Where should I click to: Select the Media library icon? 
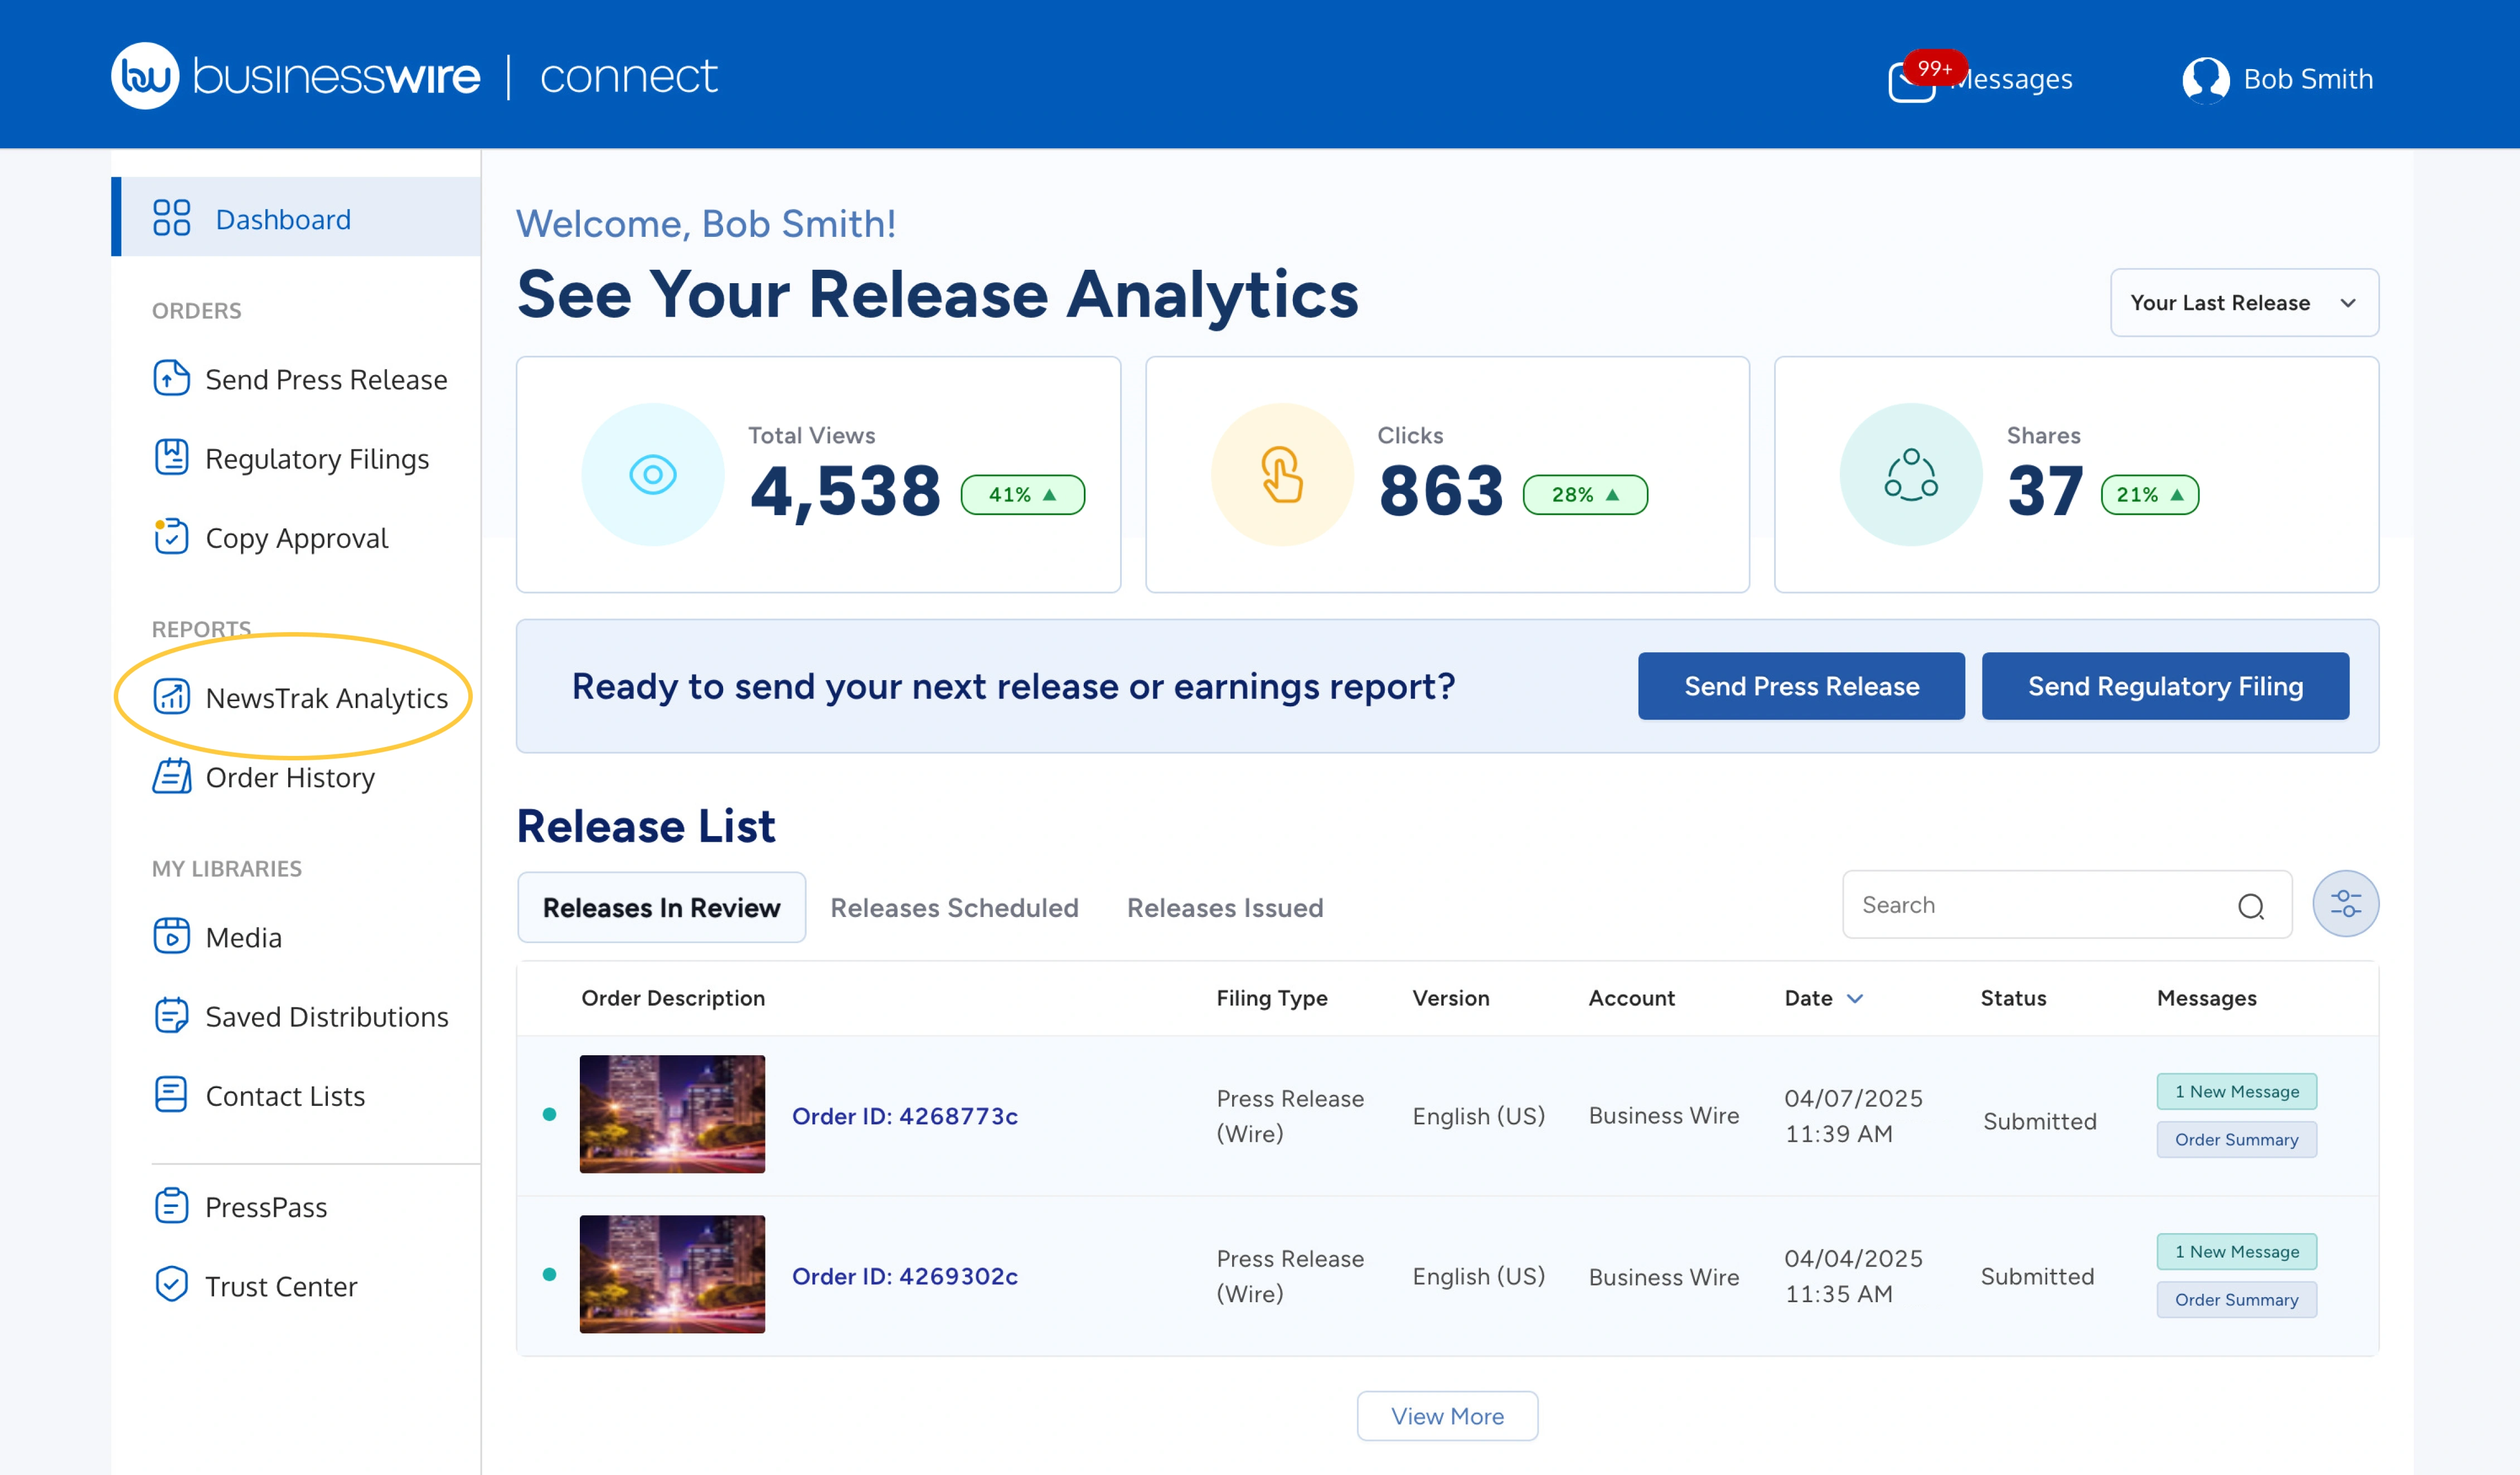click(171, 936)
